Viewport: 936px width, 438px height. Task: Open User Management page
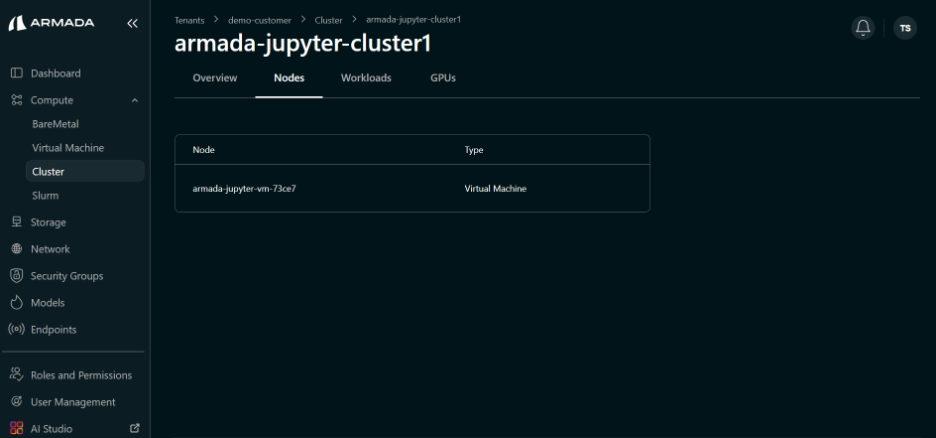coord(73,402)
